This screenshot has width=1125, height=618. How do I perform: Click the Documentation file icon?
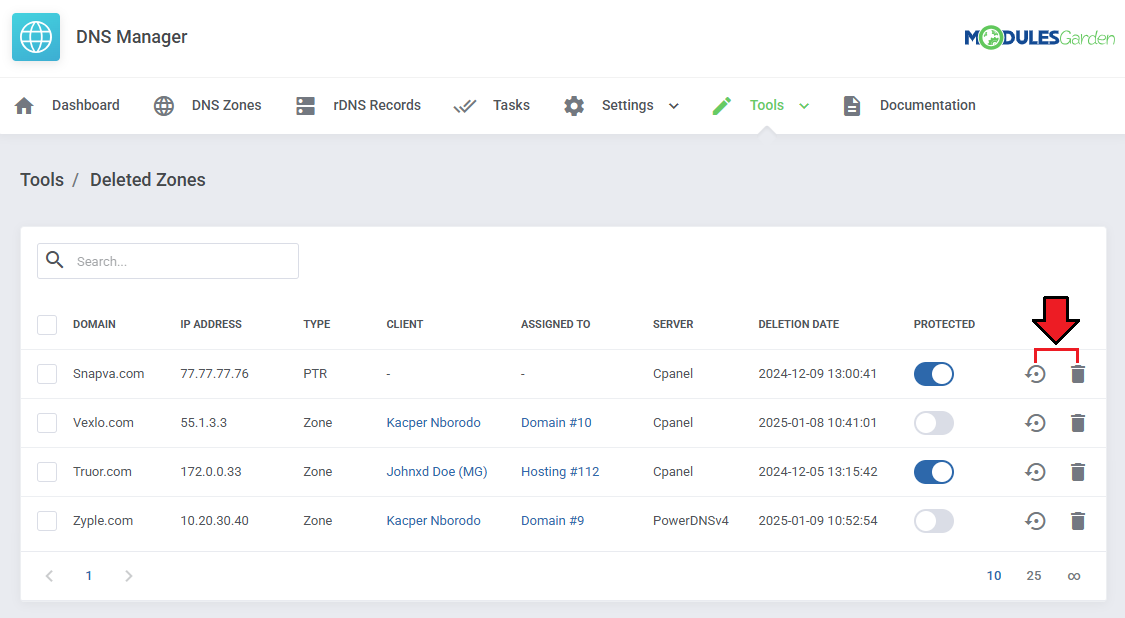pyautogui.click(x=852, y=106)
